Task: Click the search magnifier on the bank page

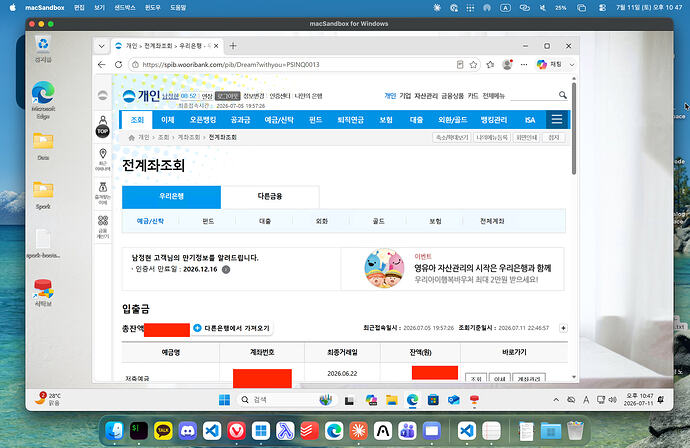Action: point(562,95)
